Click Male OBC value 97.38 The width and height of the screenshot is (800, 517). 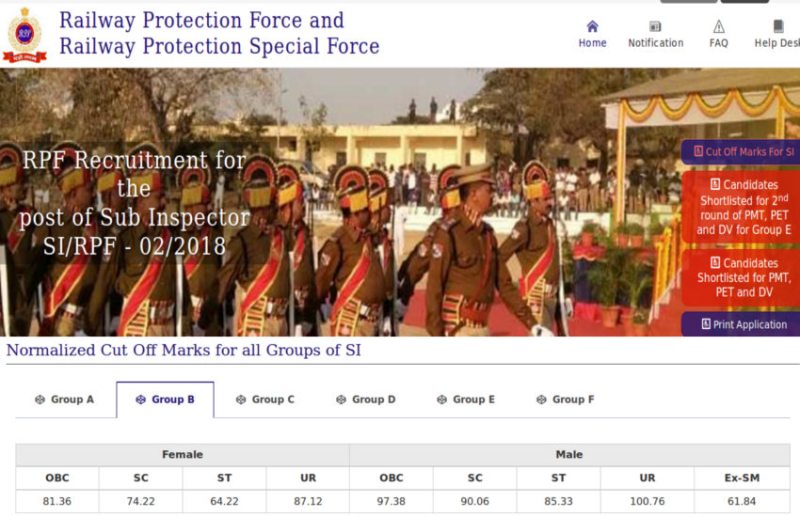click(391, 501)
